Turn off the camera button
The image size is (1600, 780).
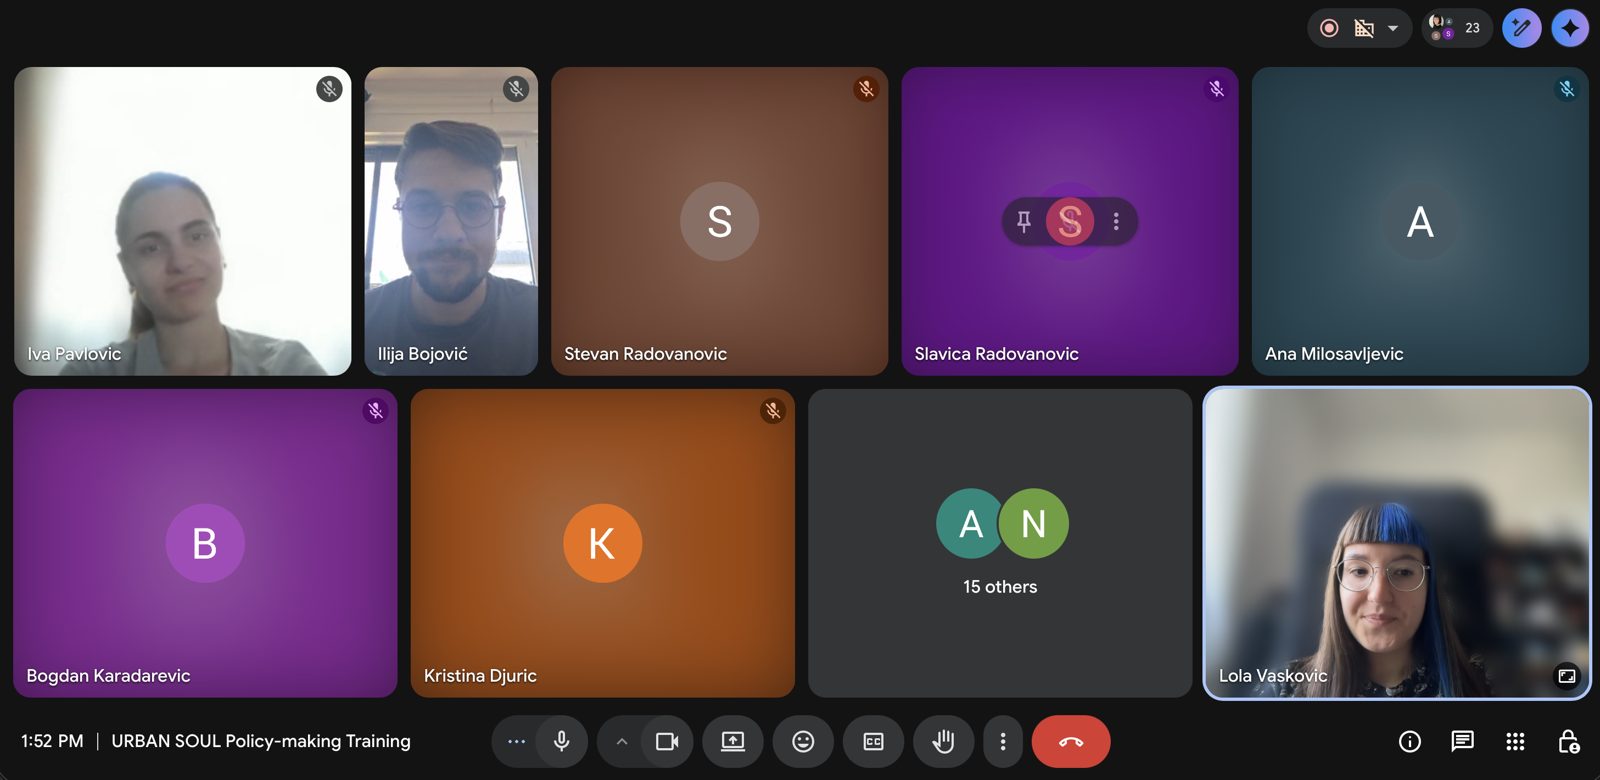click(x=667, y=741)
